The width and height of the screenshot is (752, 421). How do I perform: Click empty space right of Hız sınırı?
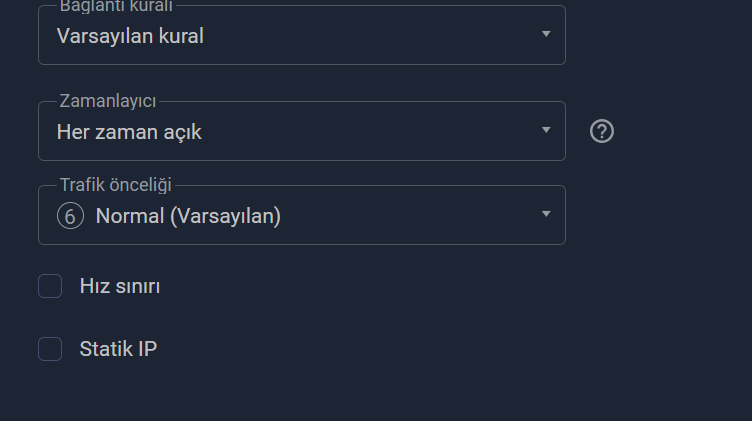click(x=400, y=287)
